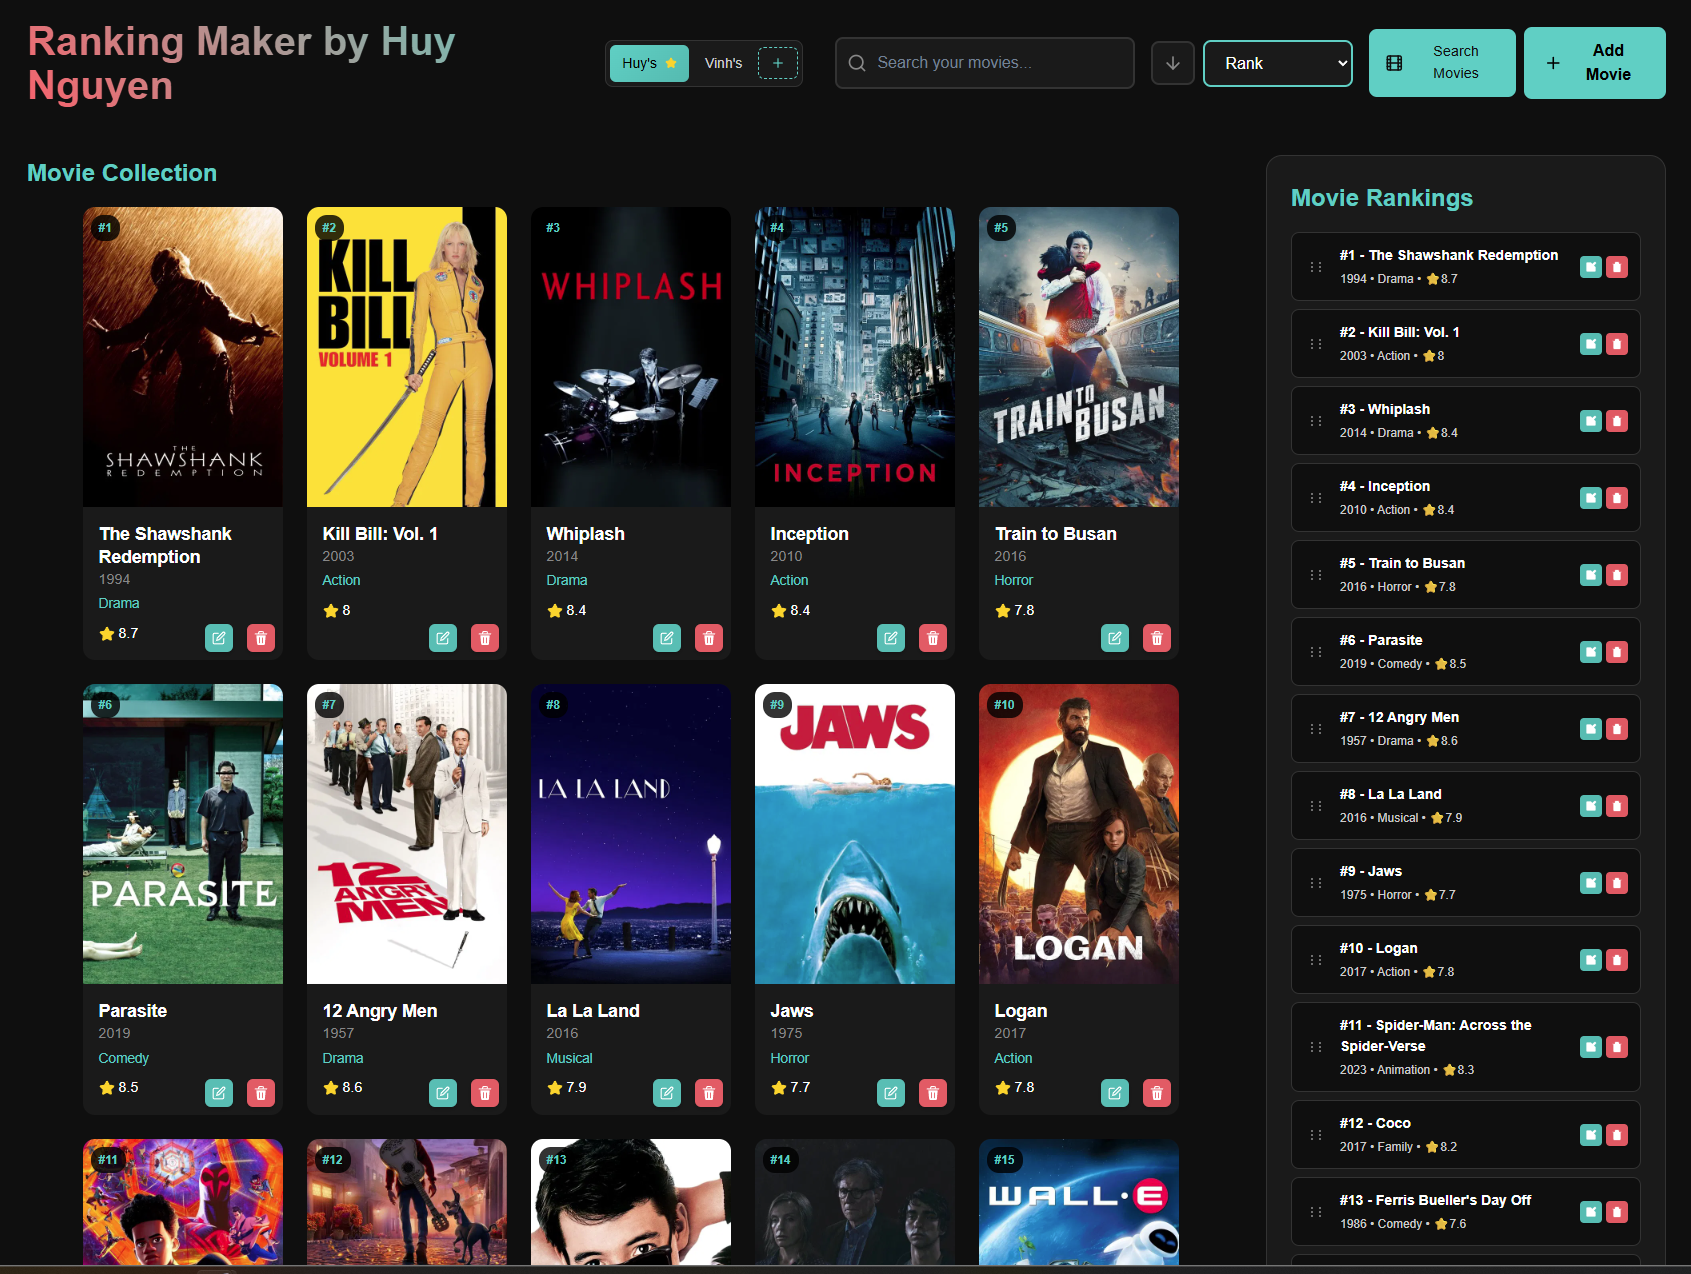Delete The Shawshank Redemption movie card
Image resolution: width=1691 pixels, height=1274 pixels.
260,638
